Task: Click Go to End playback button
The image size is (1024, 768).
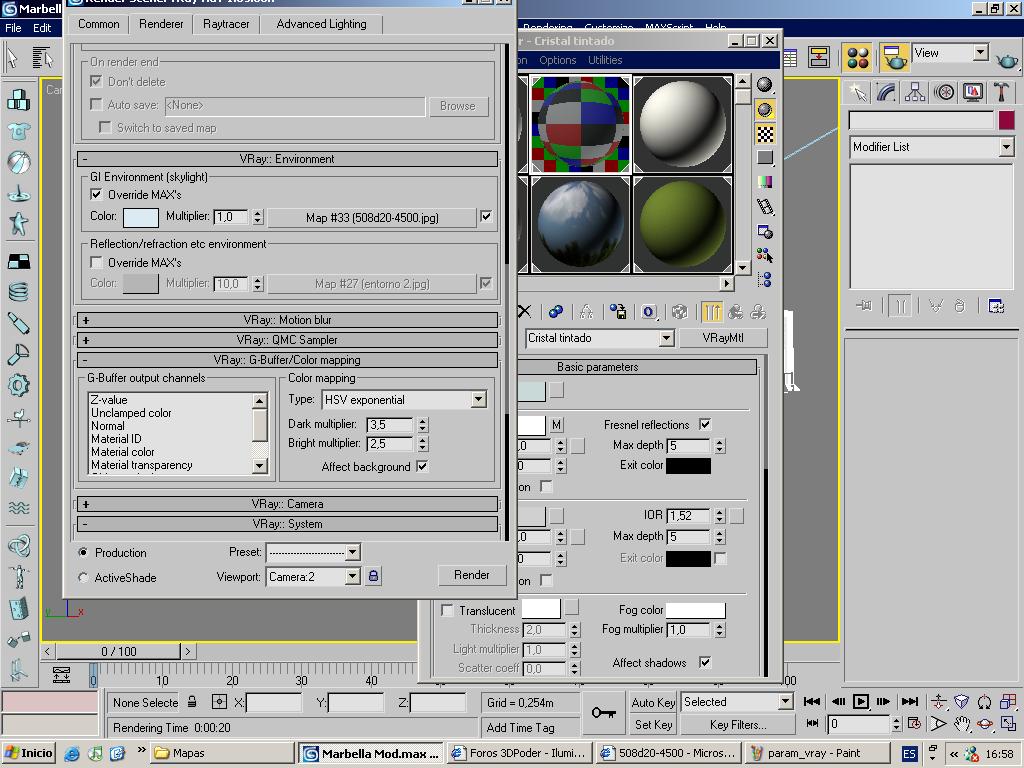Action: [909, 701]
